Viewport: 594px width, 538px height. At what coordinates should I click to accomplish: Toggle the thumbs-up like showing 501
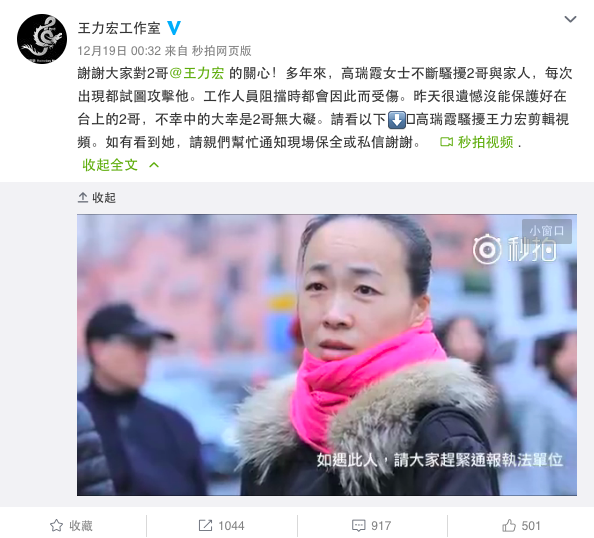click(521, 525)
